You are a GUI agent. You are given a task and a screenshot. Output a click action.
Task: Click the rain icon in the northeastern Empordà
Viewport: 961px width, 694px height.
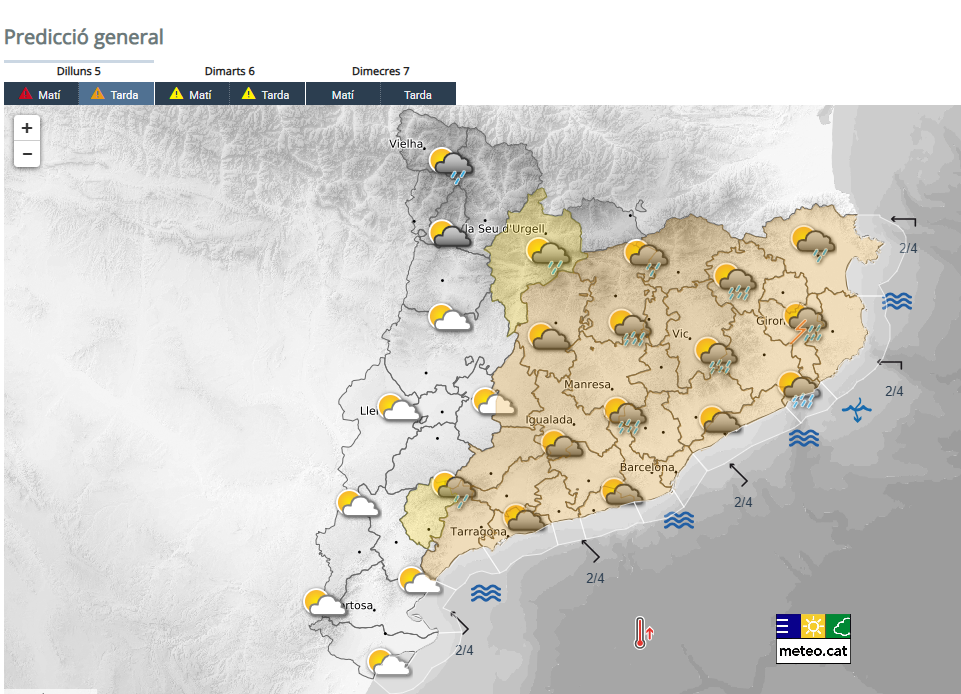pos(812,244)
